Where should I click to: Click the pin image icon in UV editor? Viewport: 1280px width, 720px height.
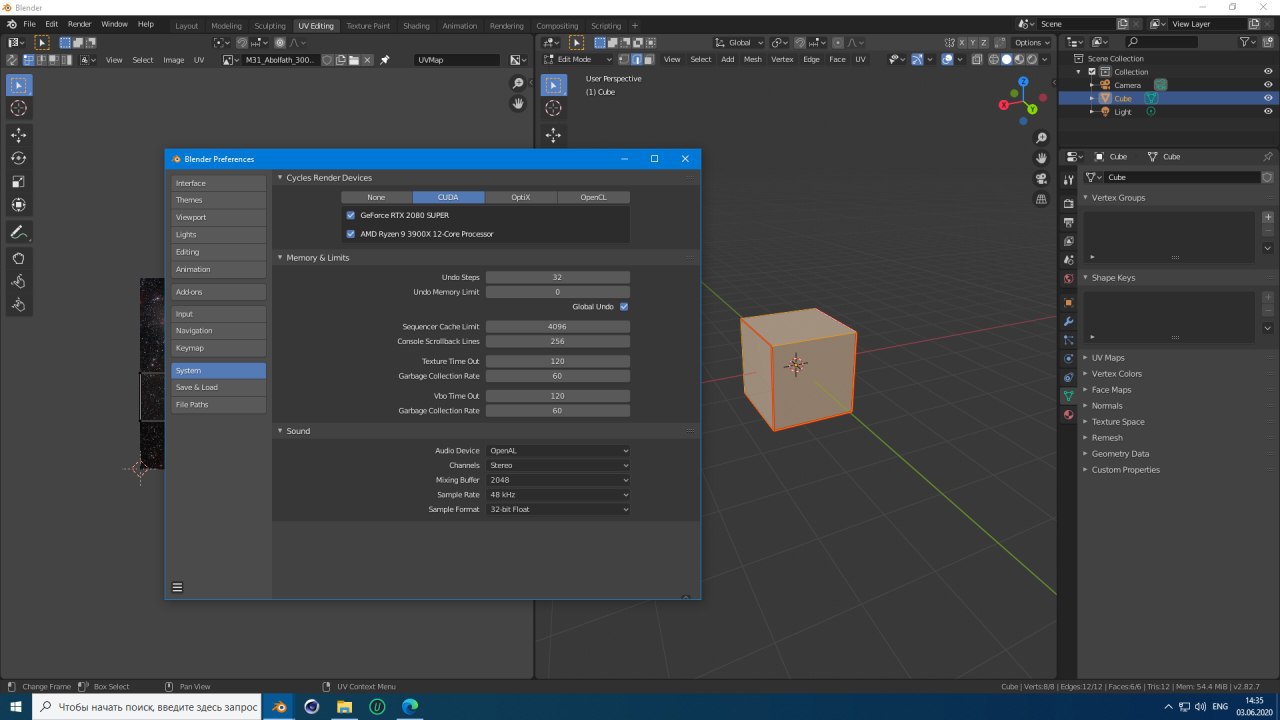point(385,60)
